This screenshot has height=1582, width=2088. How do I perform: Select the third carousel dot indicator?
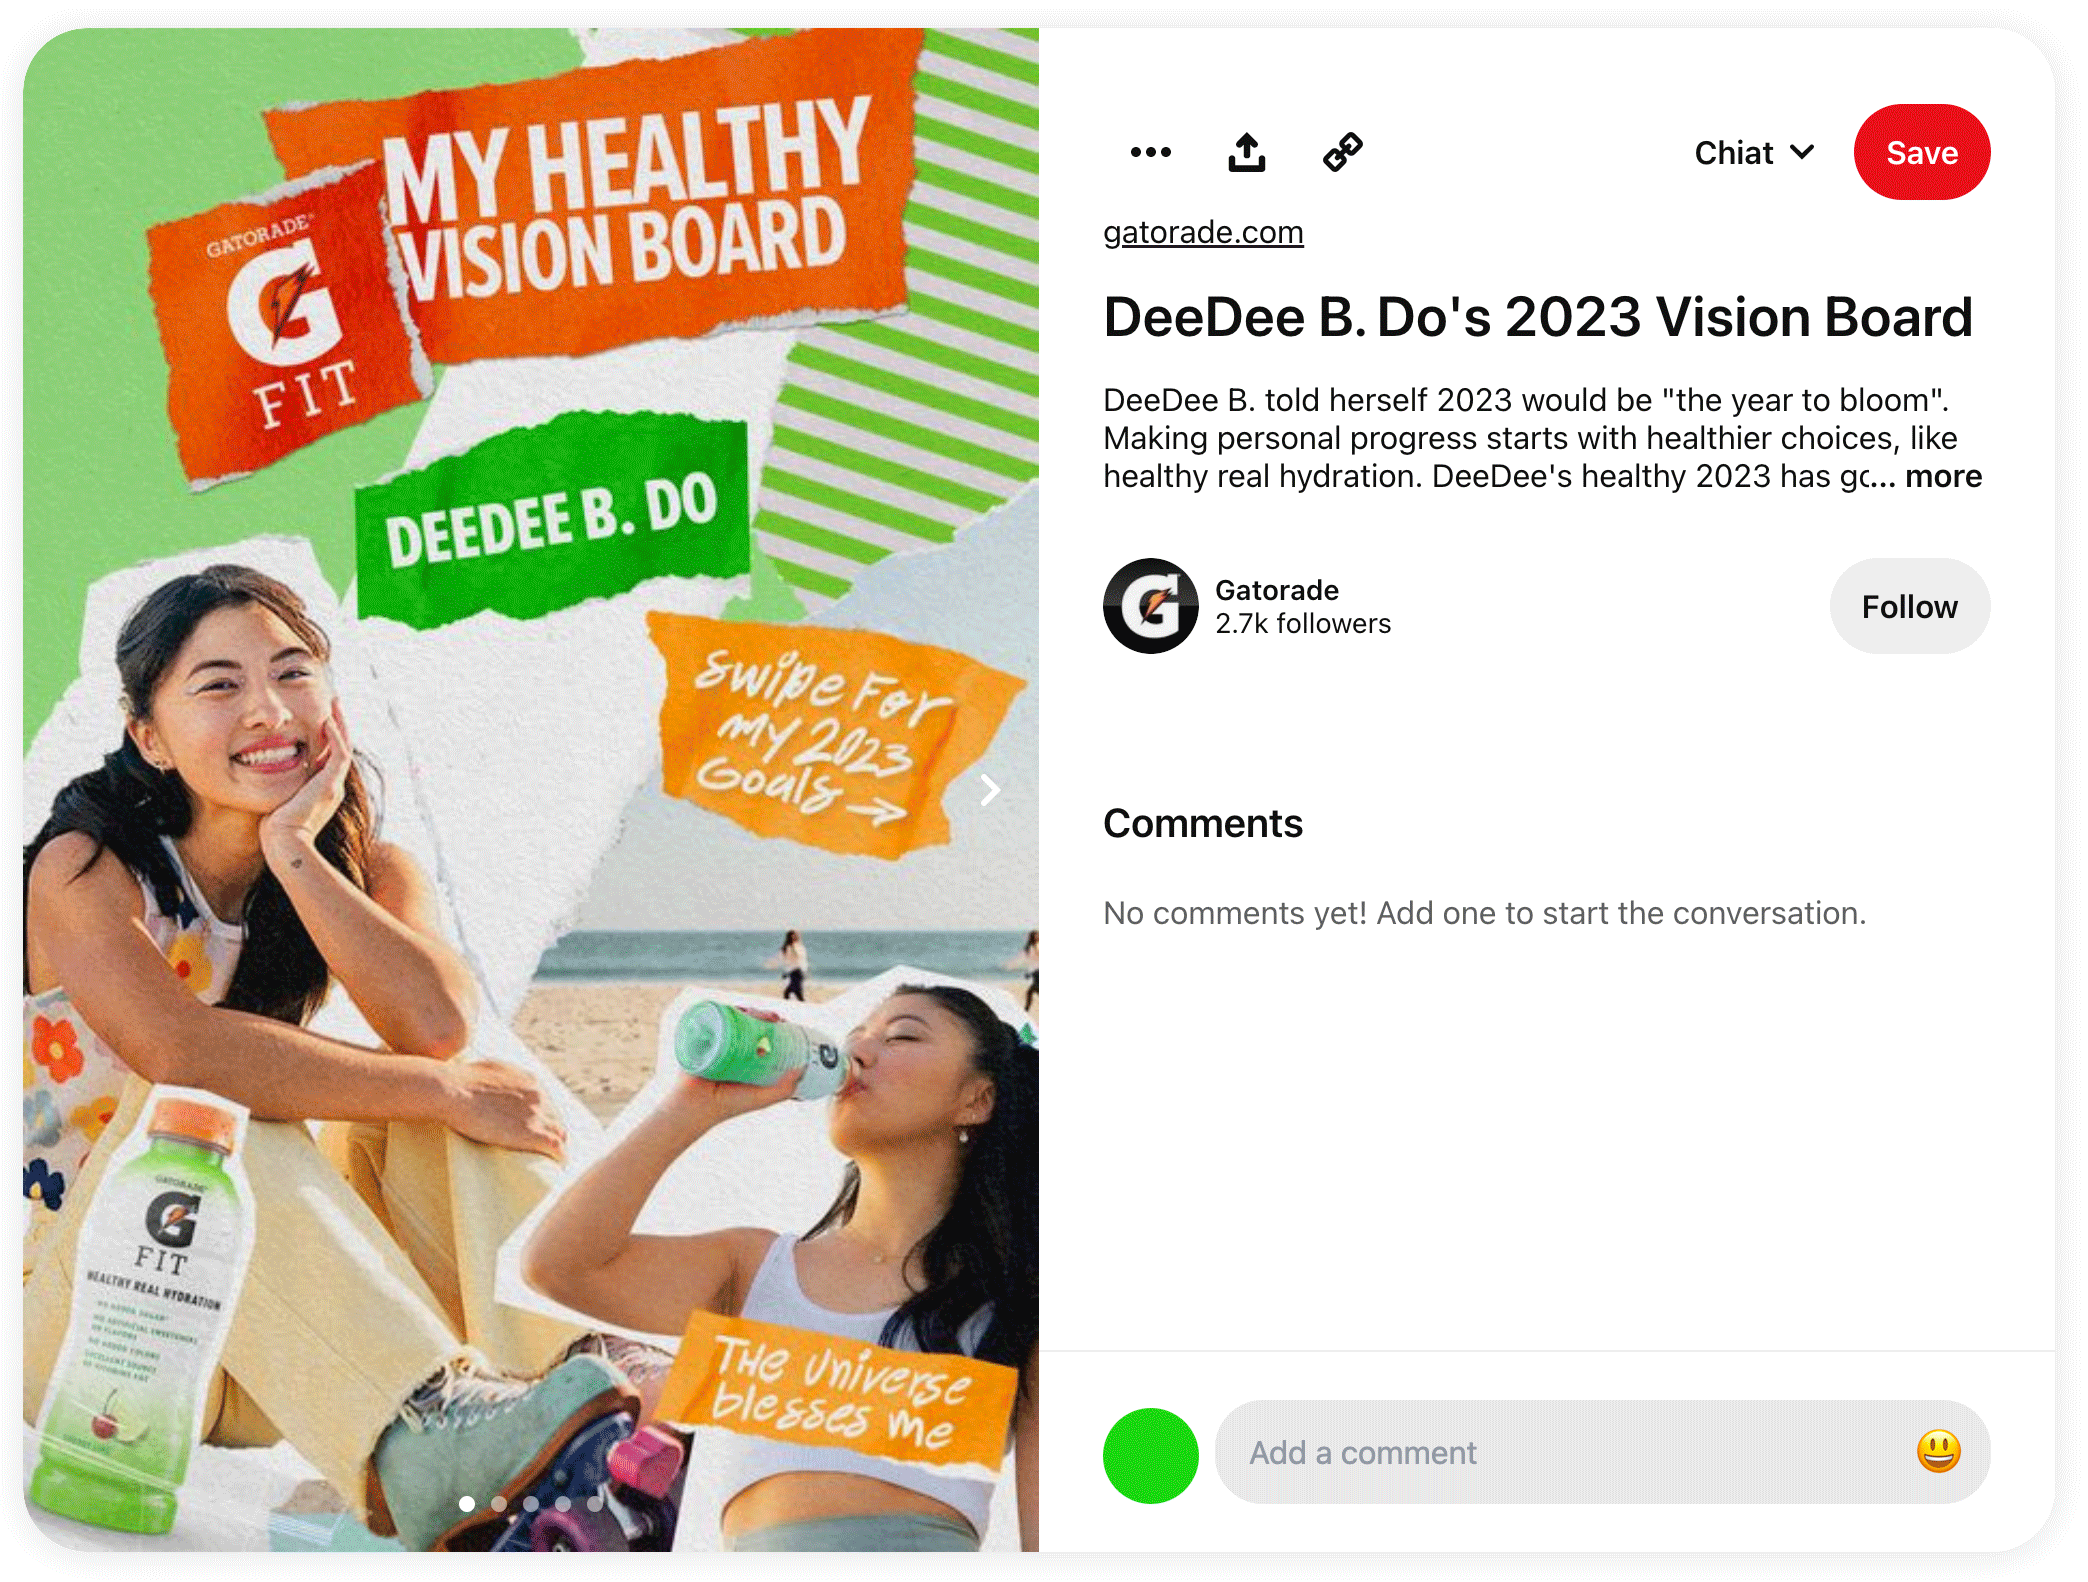(531, 1503)
